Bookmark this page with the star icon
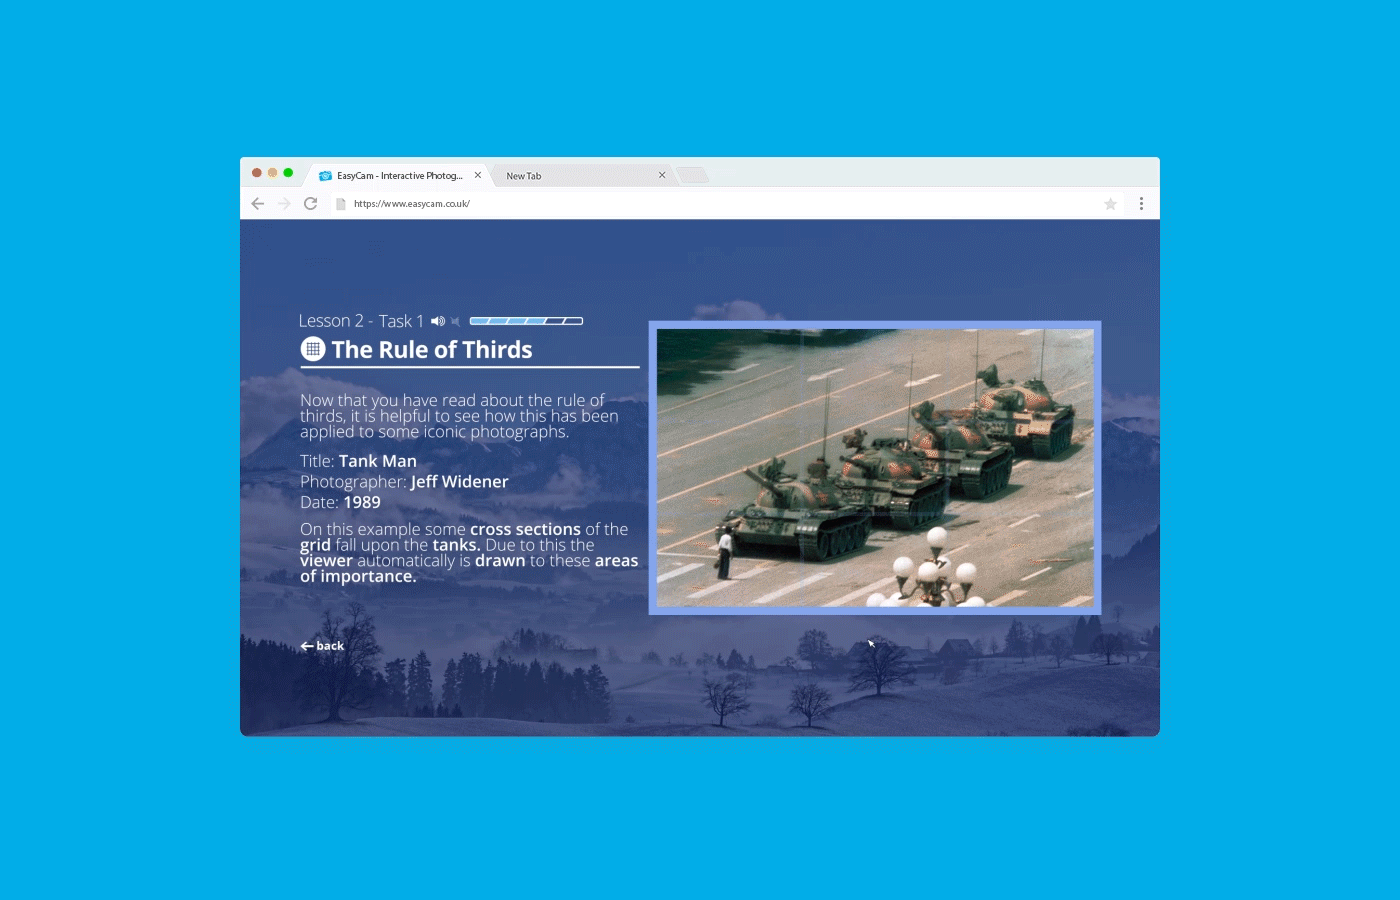This screenshot has width=1400, height=900. [x=1110, y=204]
